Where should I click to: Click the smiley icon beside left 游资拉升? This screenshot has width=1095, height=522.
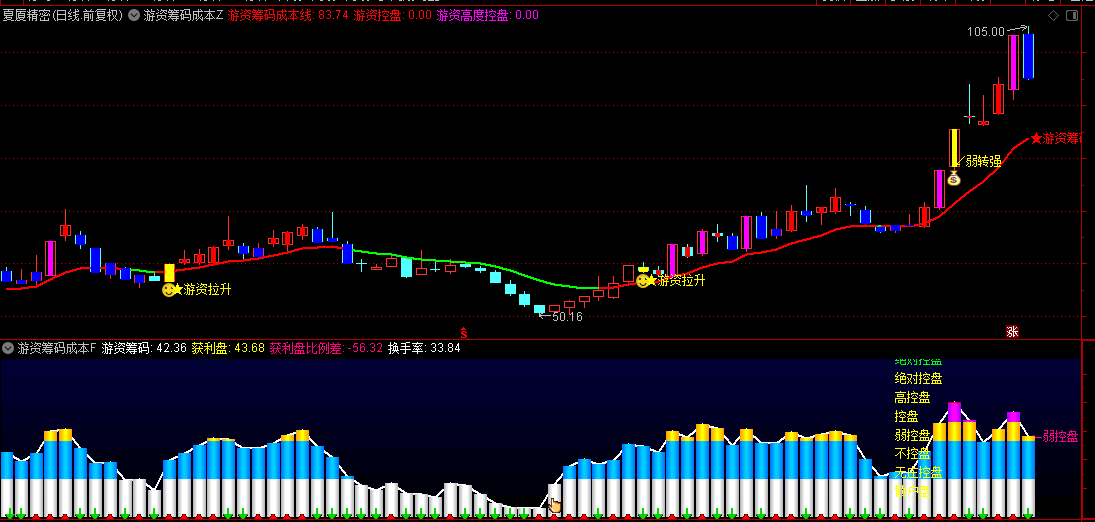point(168,289)
